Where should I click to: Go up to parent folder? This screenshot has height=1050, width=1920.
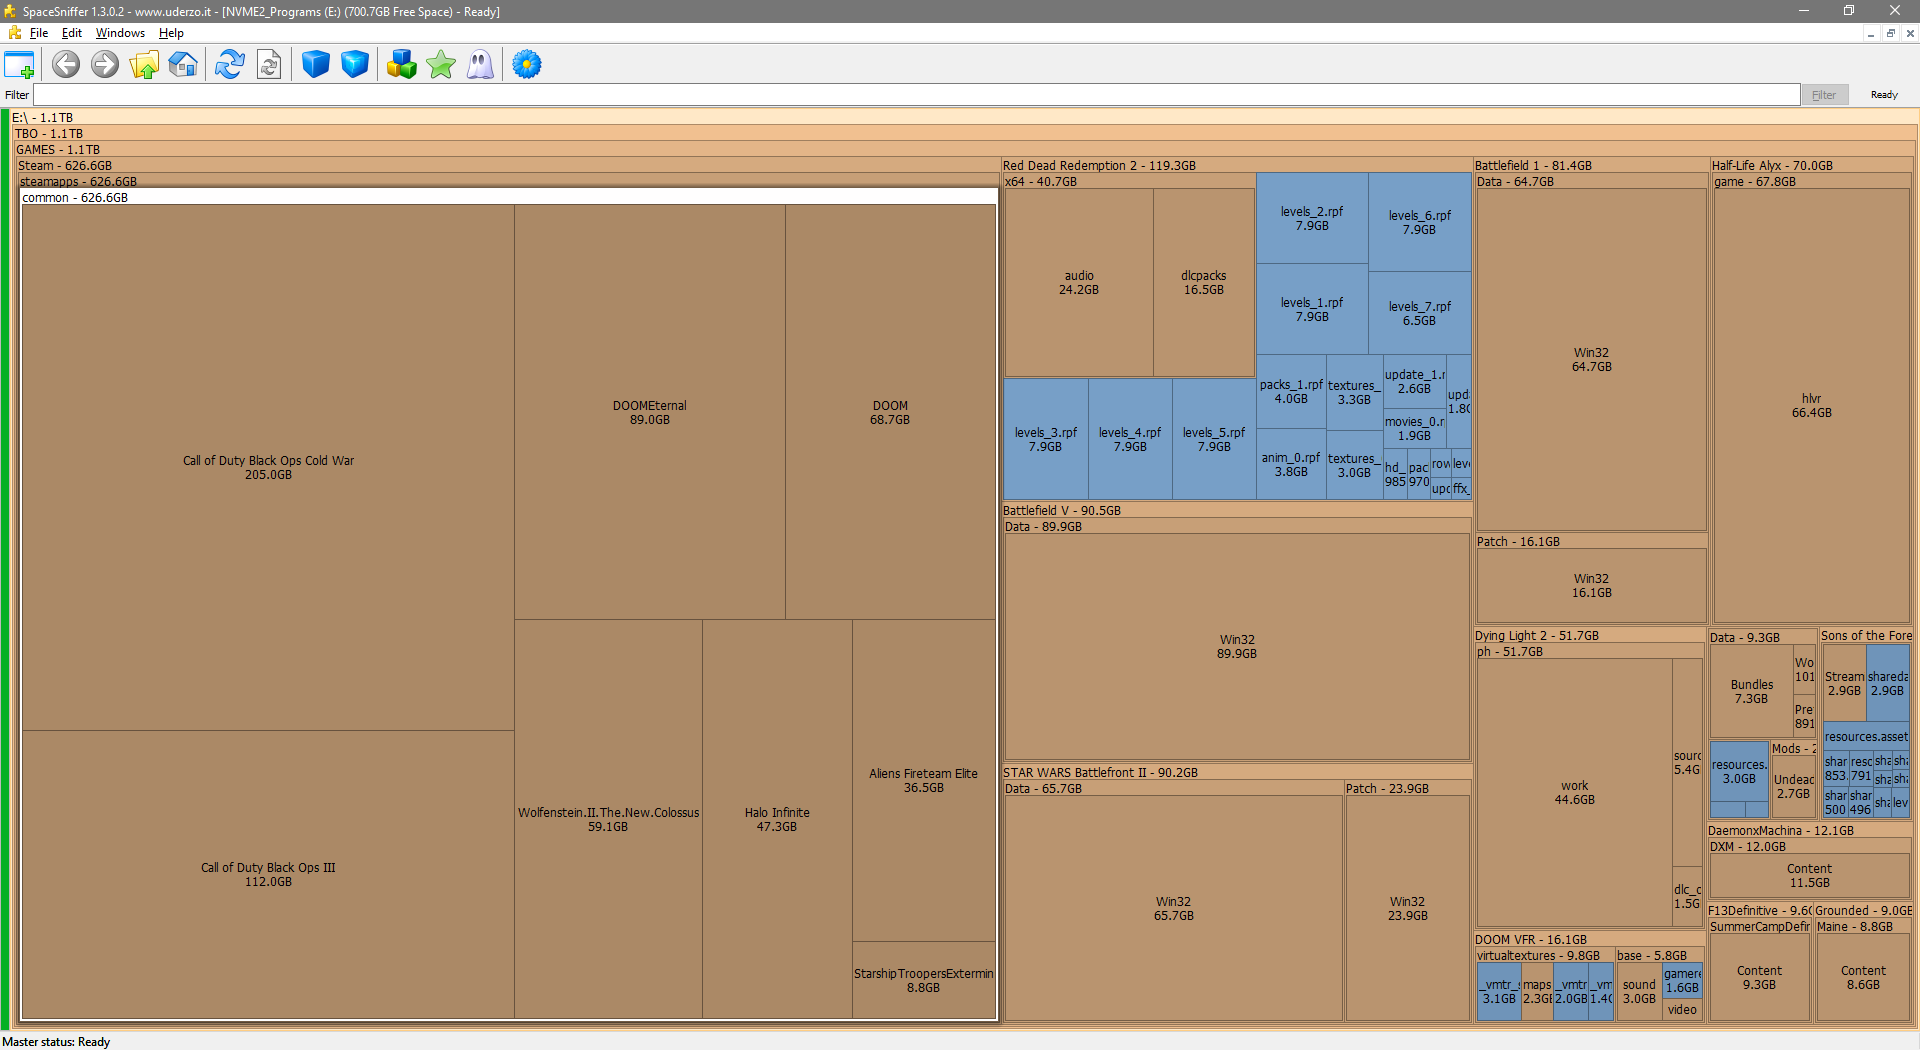pos(144,65)
